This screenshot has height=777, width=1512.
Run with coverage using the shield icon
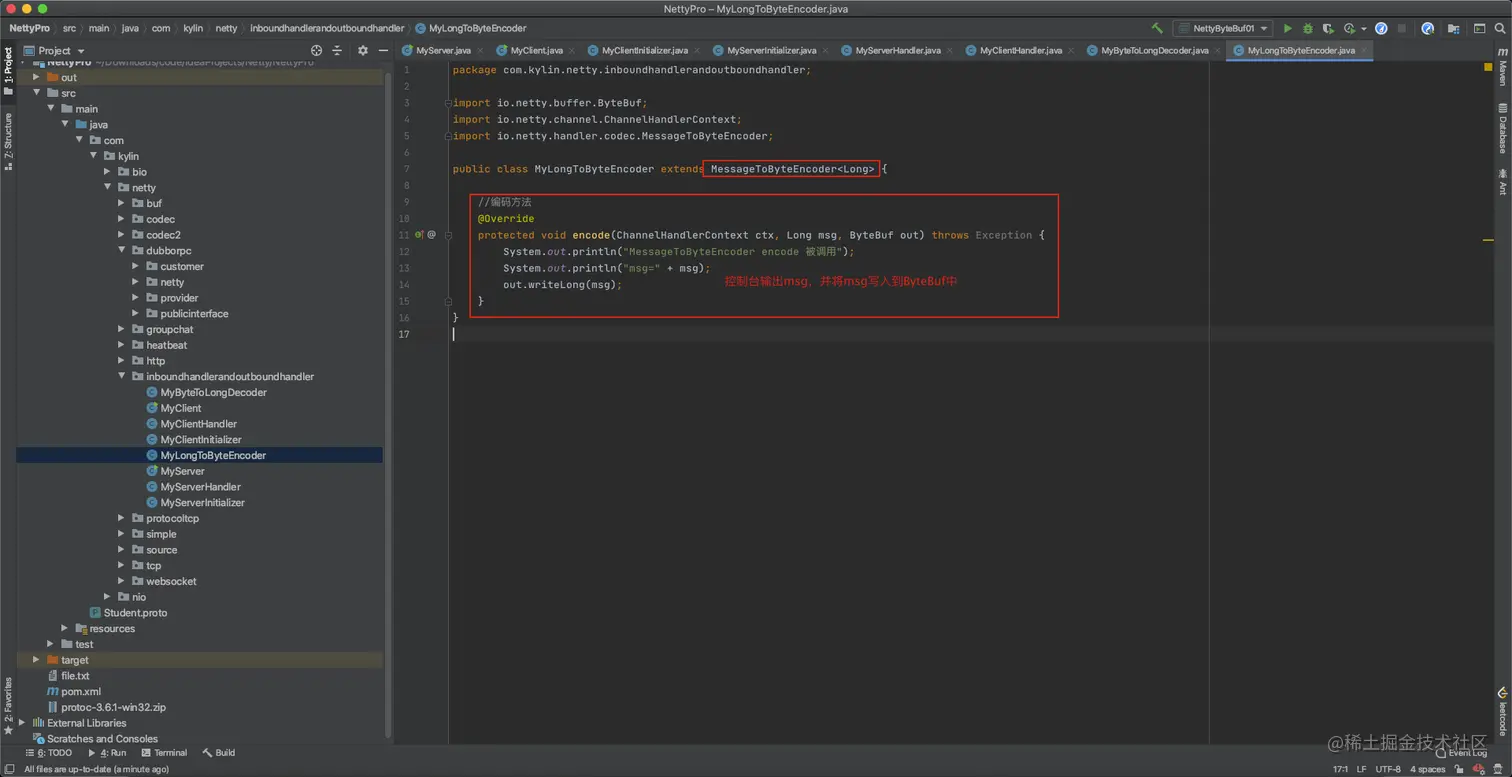coord(1328,29)
